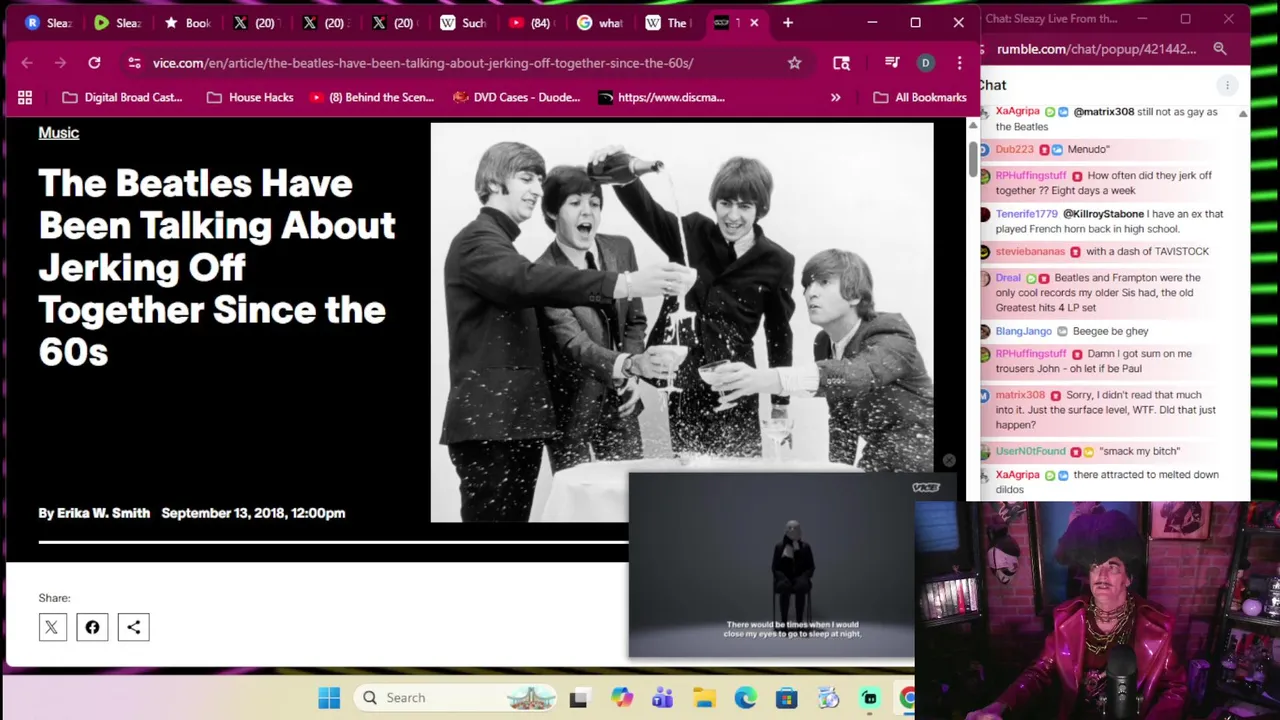
Task: Open the media controls icon in Chrome toolbar
Action: click(892, 63)
